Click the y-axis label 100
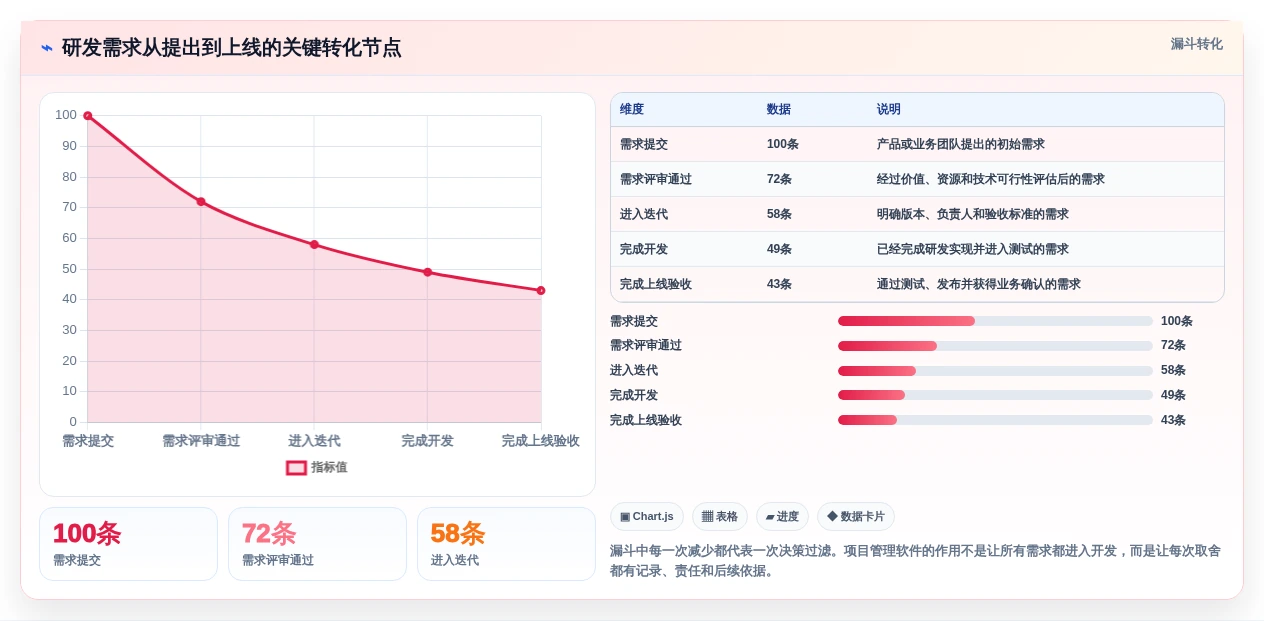Image resolution: width=1264 pixels, height=621 pixels. pos(66,115)
